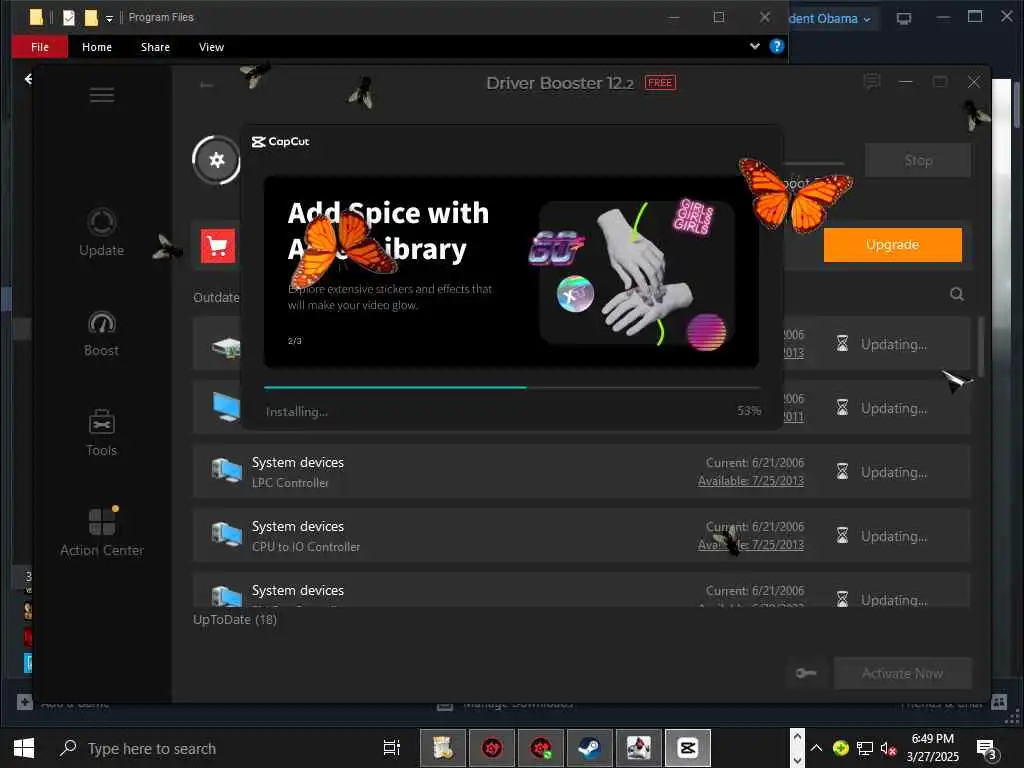Switch to CapCut taskbar button
The width and height of the screenshot is (1024, 768).
click(687, 748)
